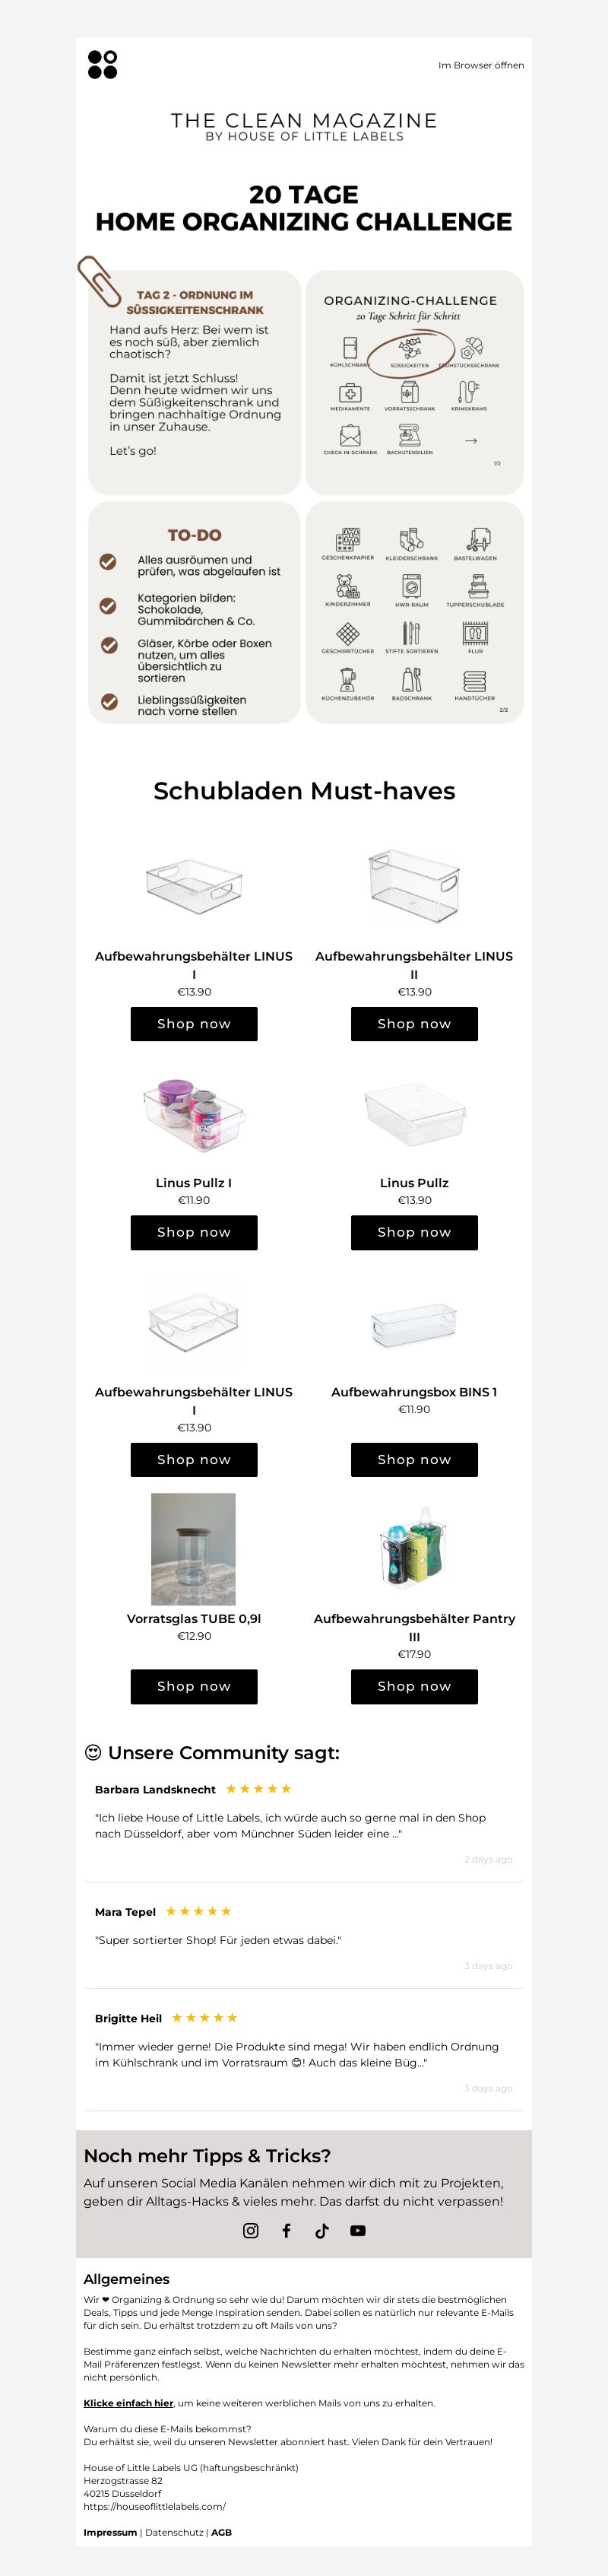608x2576 pixels.
Task: Click the Medikamente first-aid icon
Action: tap(350, 393)
